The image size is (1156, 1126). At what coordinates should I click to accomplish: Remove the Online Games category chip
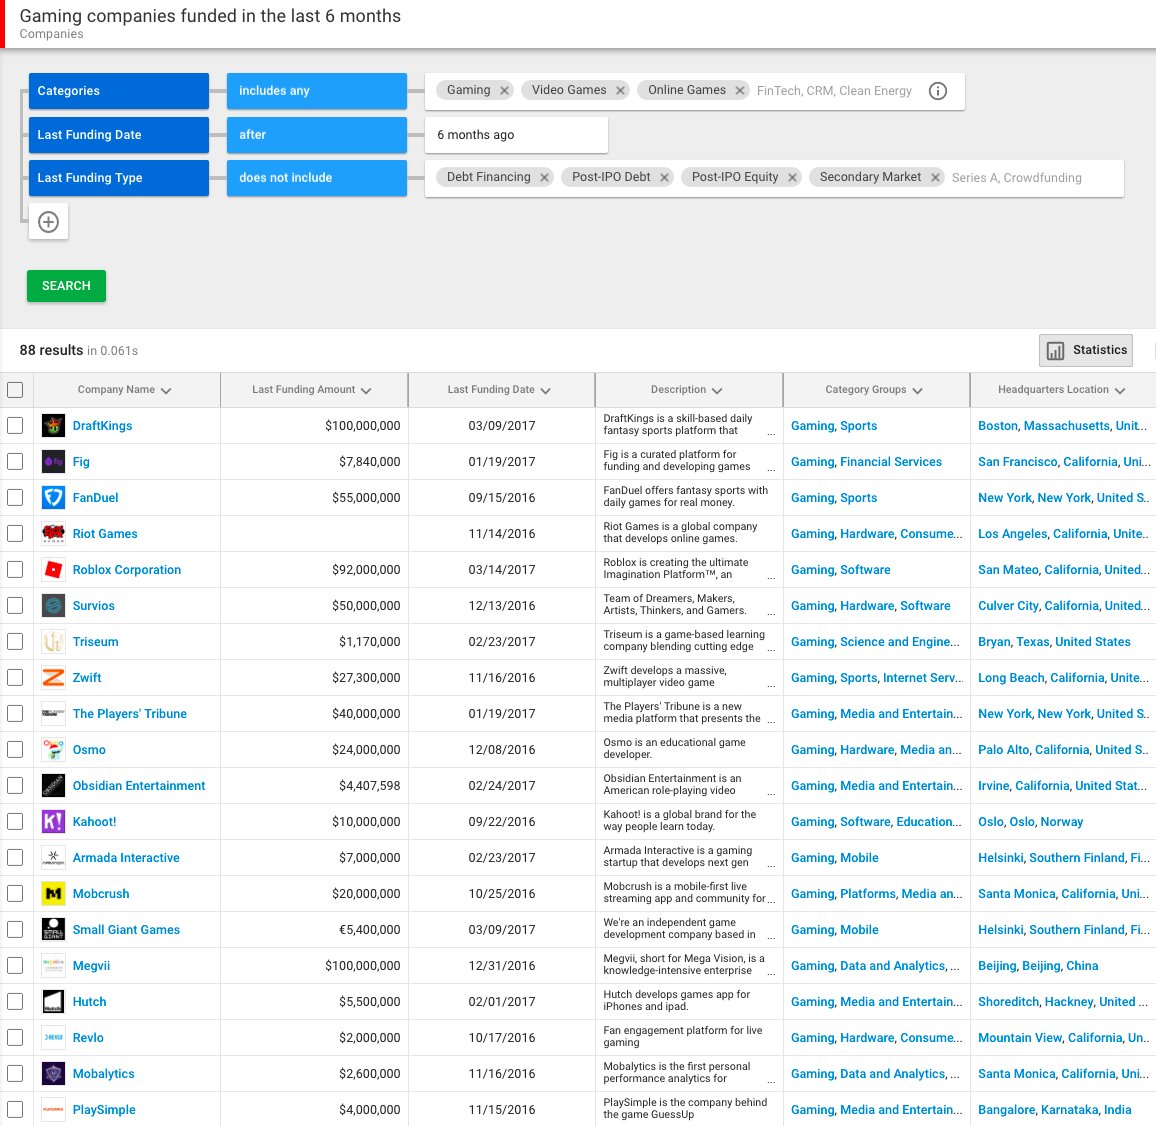[x=739, y=91]
